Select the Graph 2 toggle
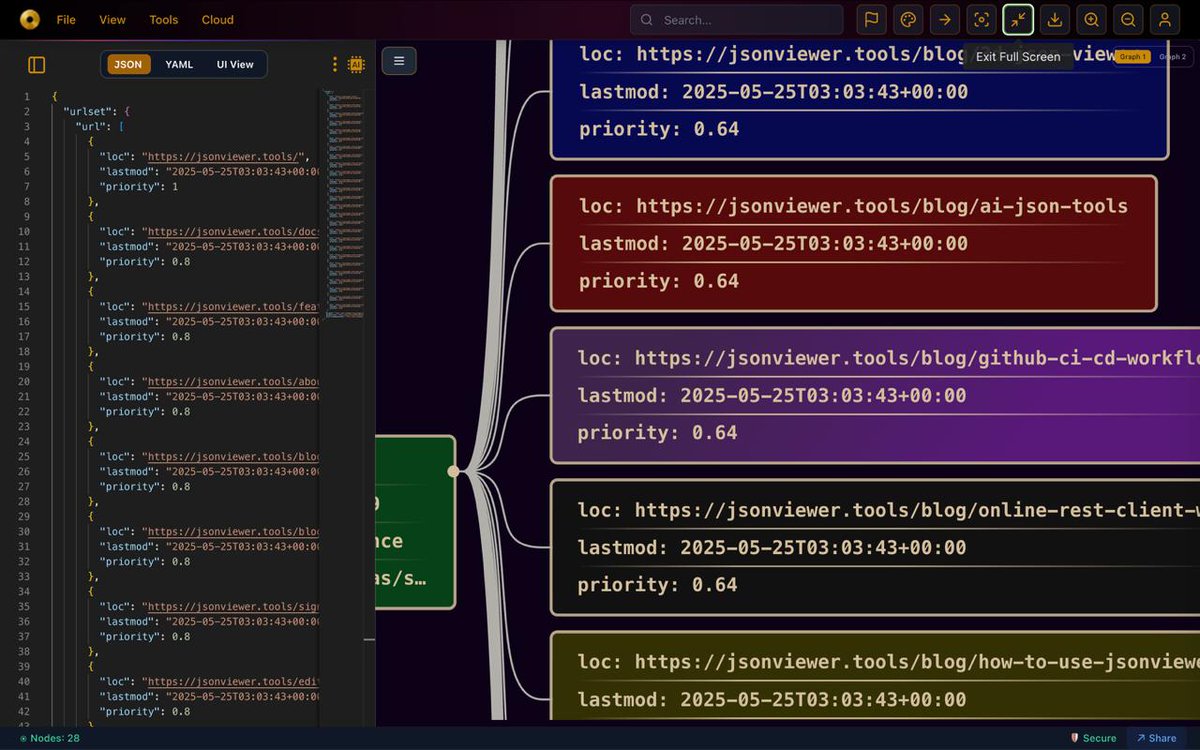The width and height of the screenshot is (1200, 750). (x=1172, y=57)
